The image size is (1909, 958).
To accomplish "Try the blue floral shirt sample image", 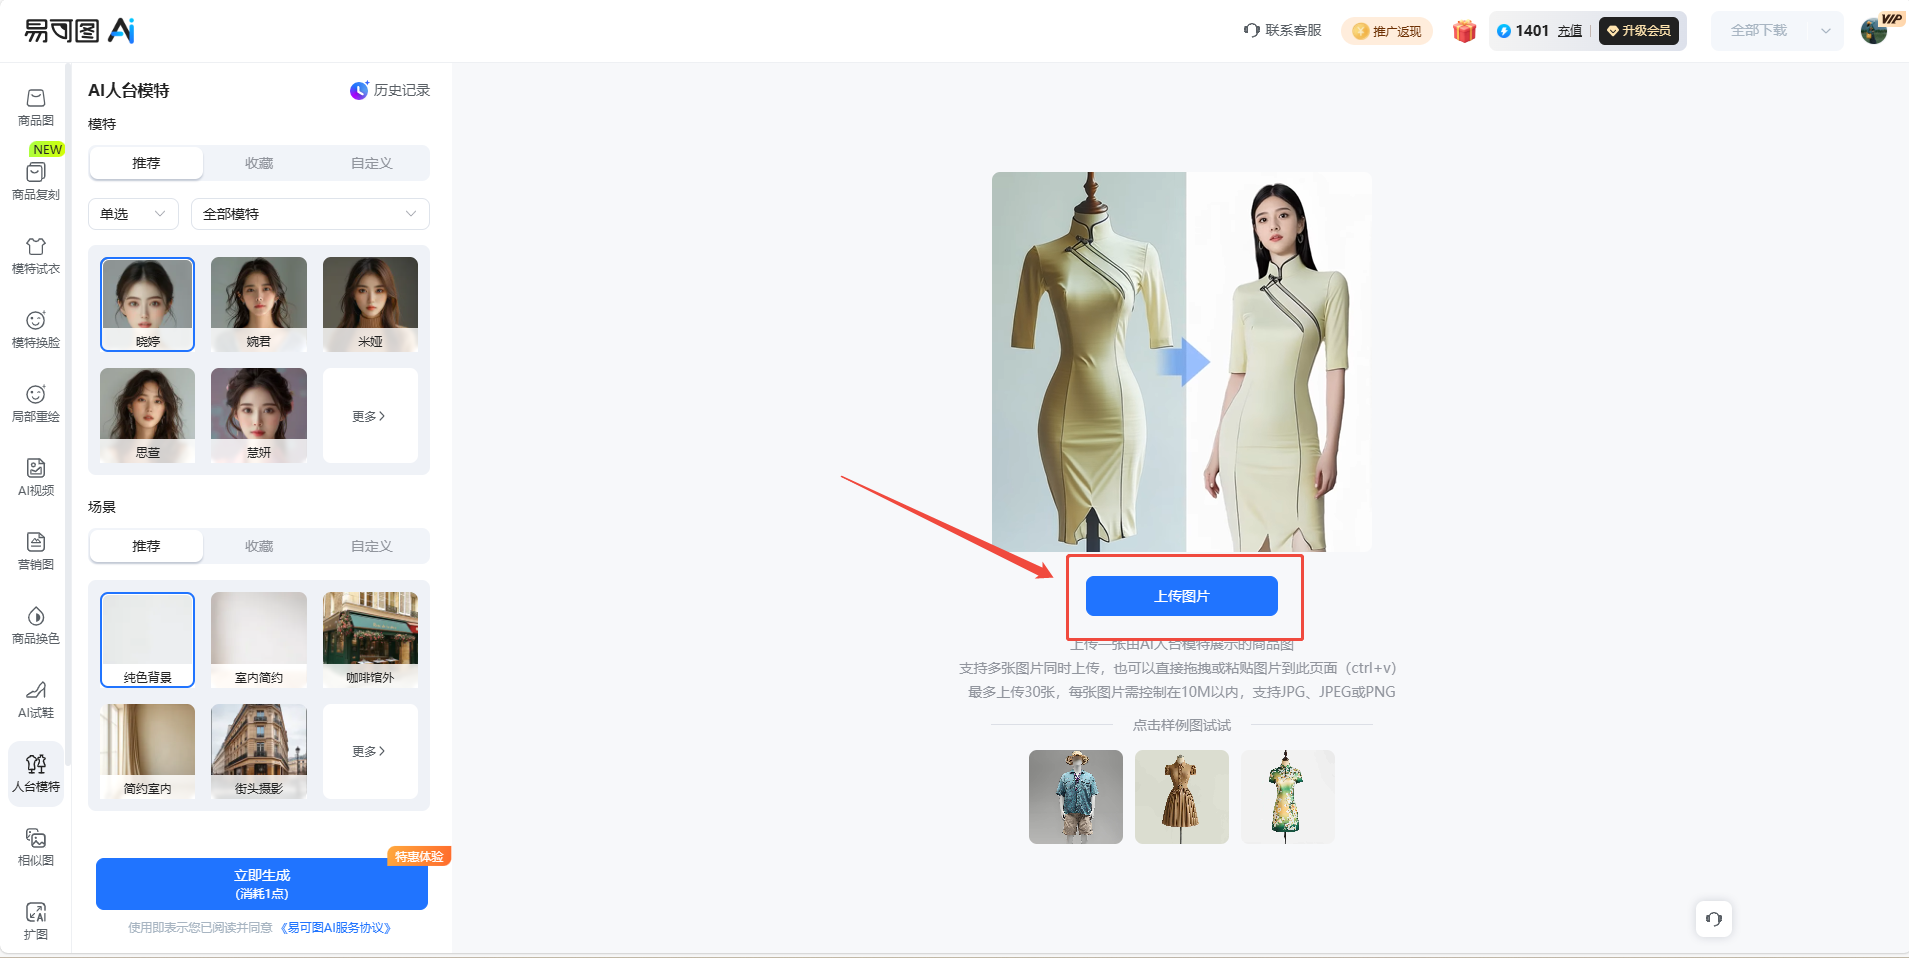I will (1076, 797).
